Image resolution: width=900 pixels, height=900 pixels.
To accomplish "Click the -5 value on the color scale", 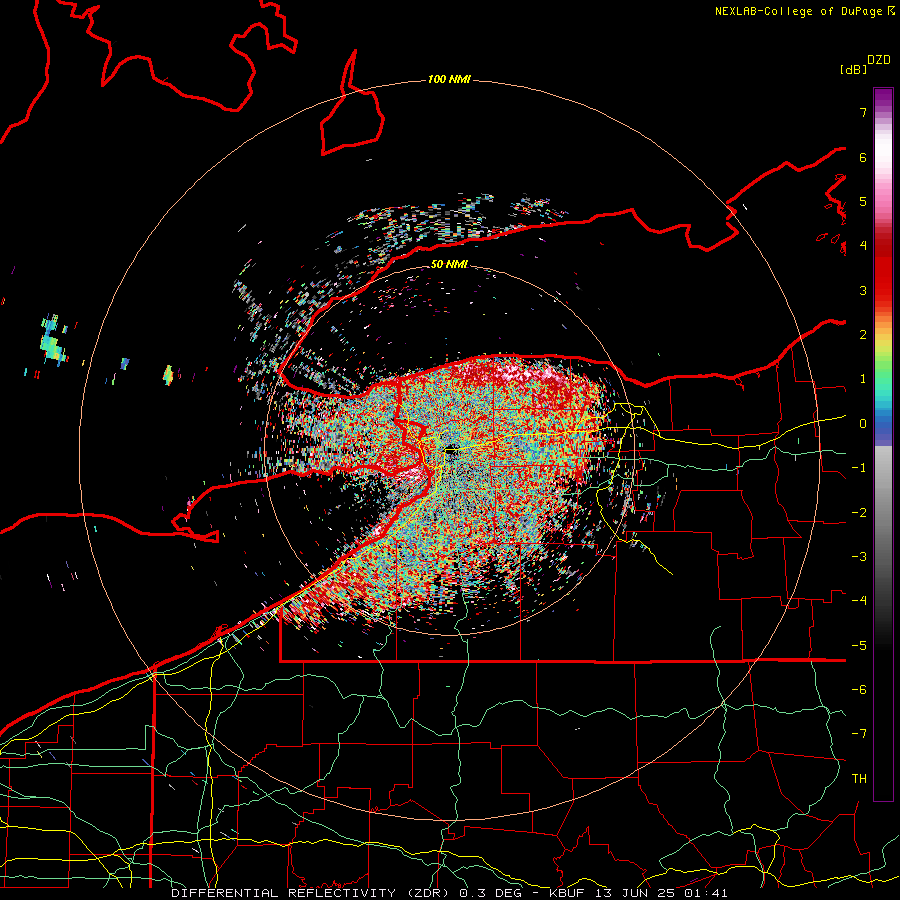I will [859, 646].
